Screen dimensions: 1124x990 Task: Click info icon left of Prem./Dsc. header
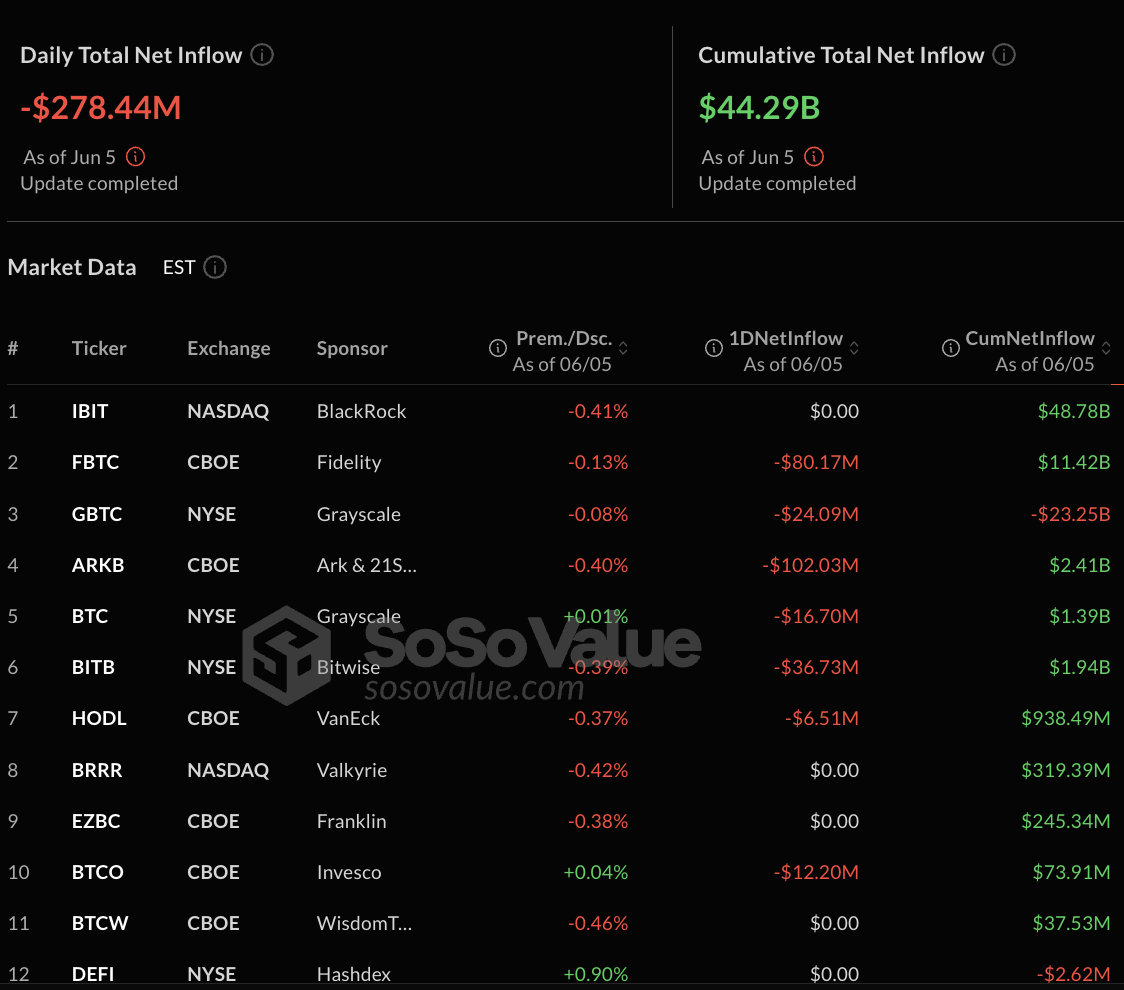(x=497, y=348)
